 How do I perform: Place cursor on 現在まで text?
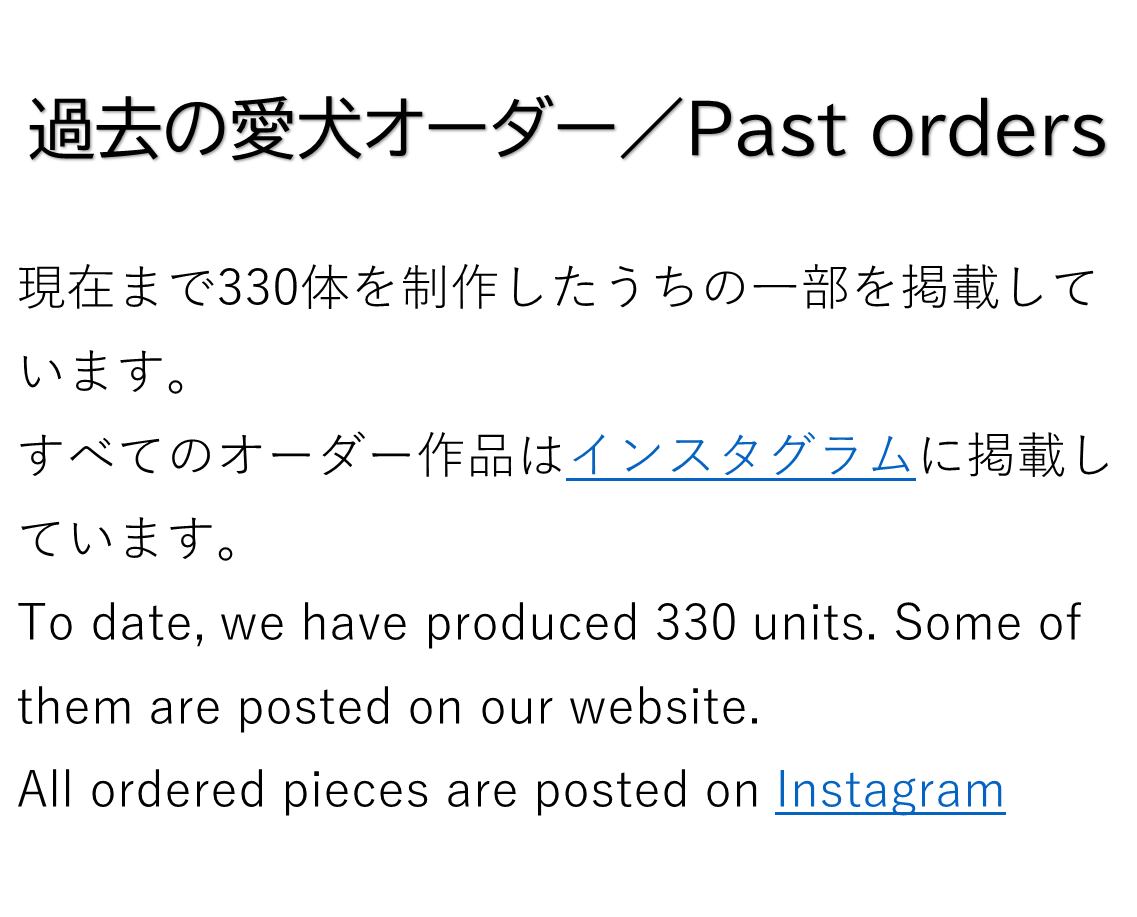[x=117, y=288]
